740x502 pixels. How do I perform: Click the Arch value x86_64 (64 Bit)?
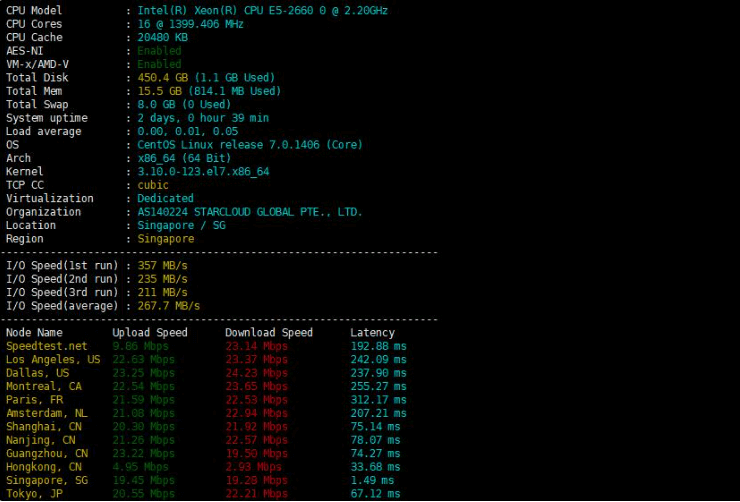[x=184, y=158]
